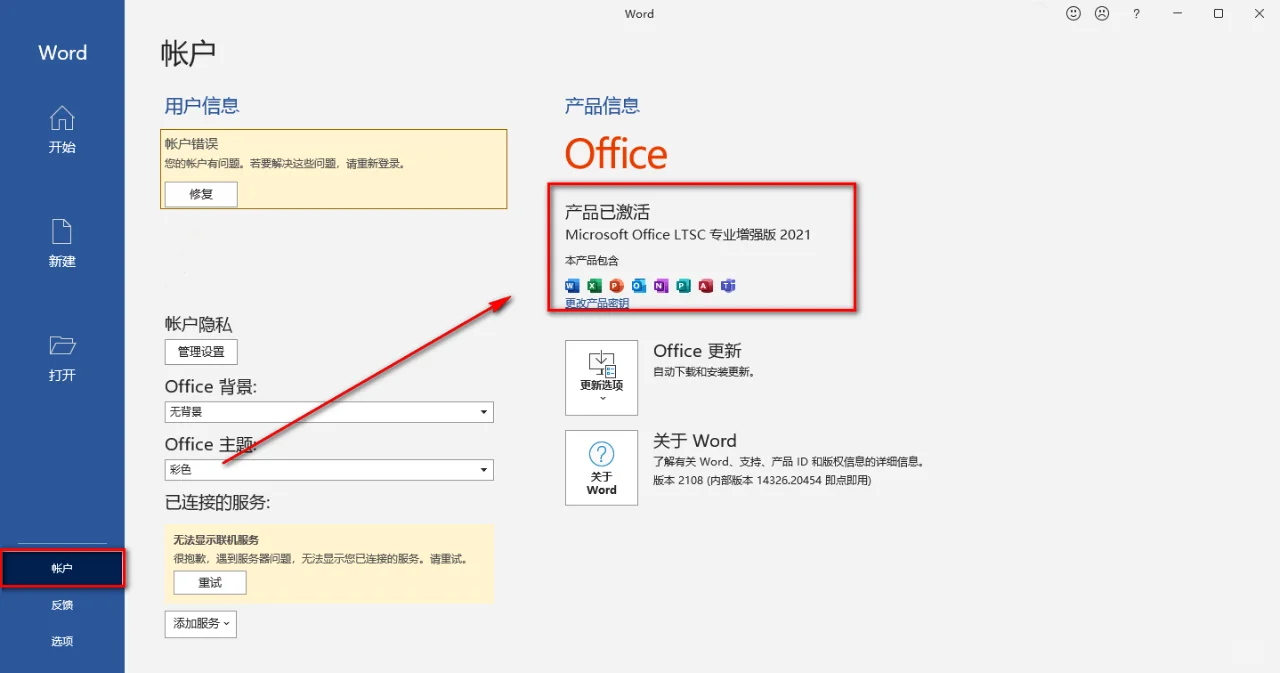Open the Office 主题 dropdown showing 彩色
Screen dimensions: 1280x673
(x=329, y=469)
